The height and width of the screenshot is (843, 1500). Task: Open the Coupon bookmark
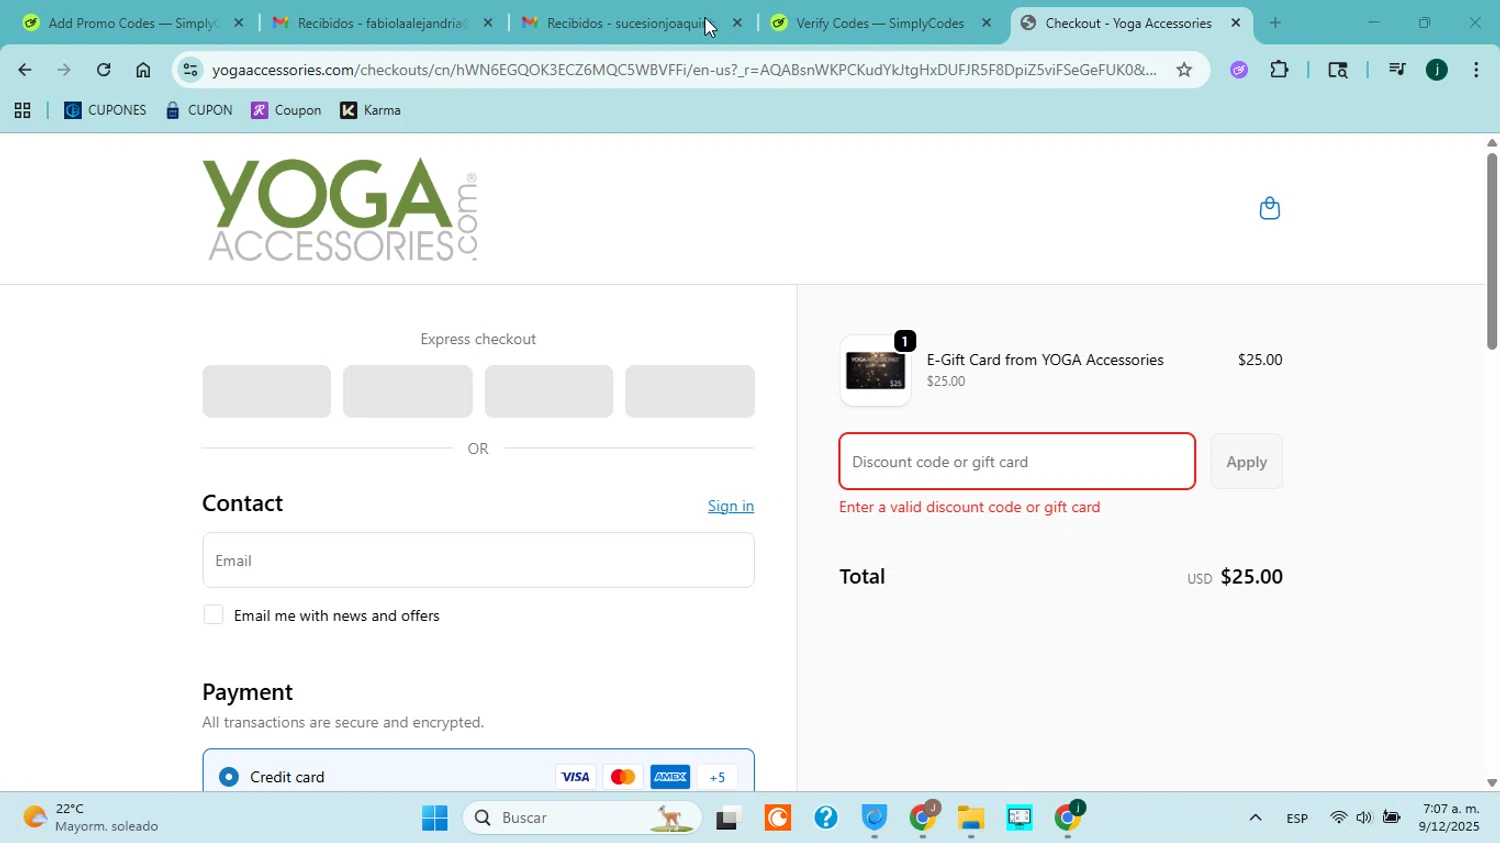(286, 111)
